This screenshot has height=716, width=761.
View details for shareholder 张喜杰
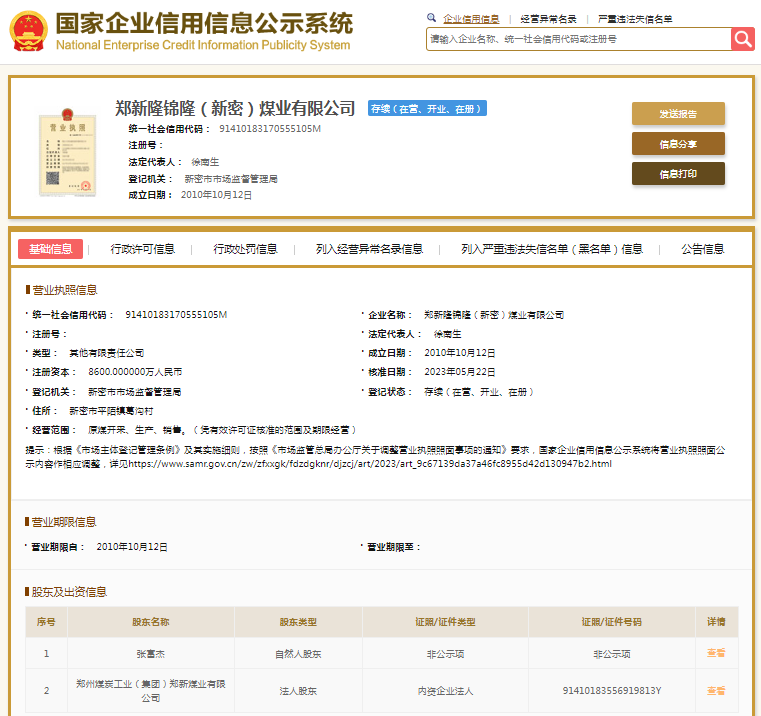(716, 653)
